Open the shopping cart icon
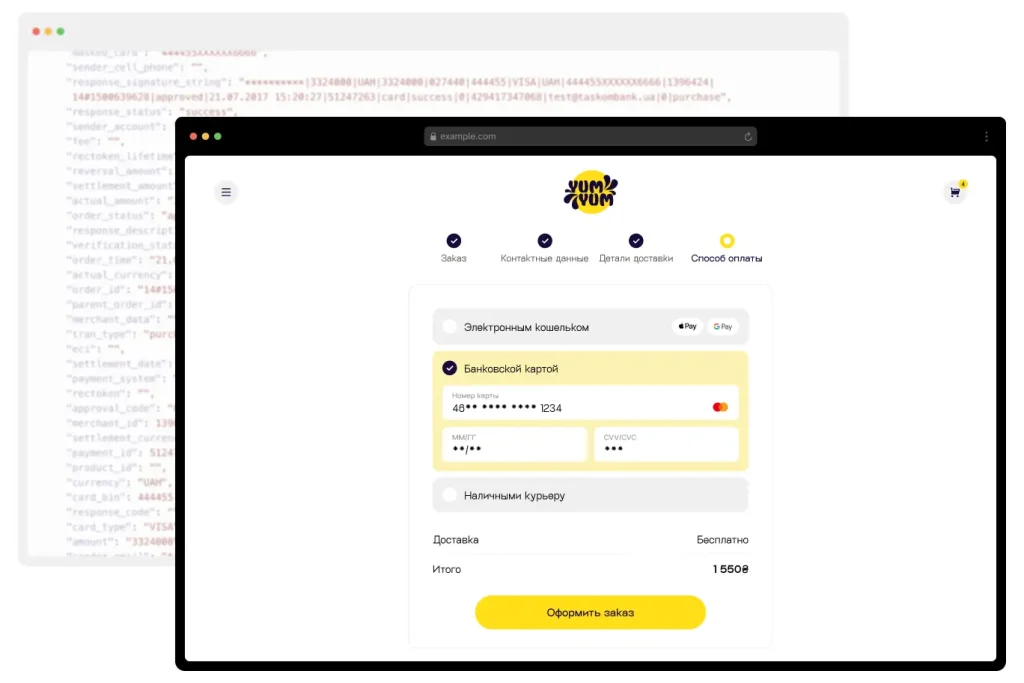The height and width of the screenshot is (683, 1024). [x=955, y=192]
